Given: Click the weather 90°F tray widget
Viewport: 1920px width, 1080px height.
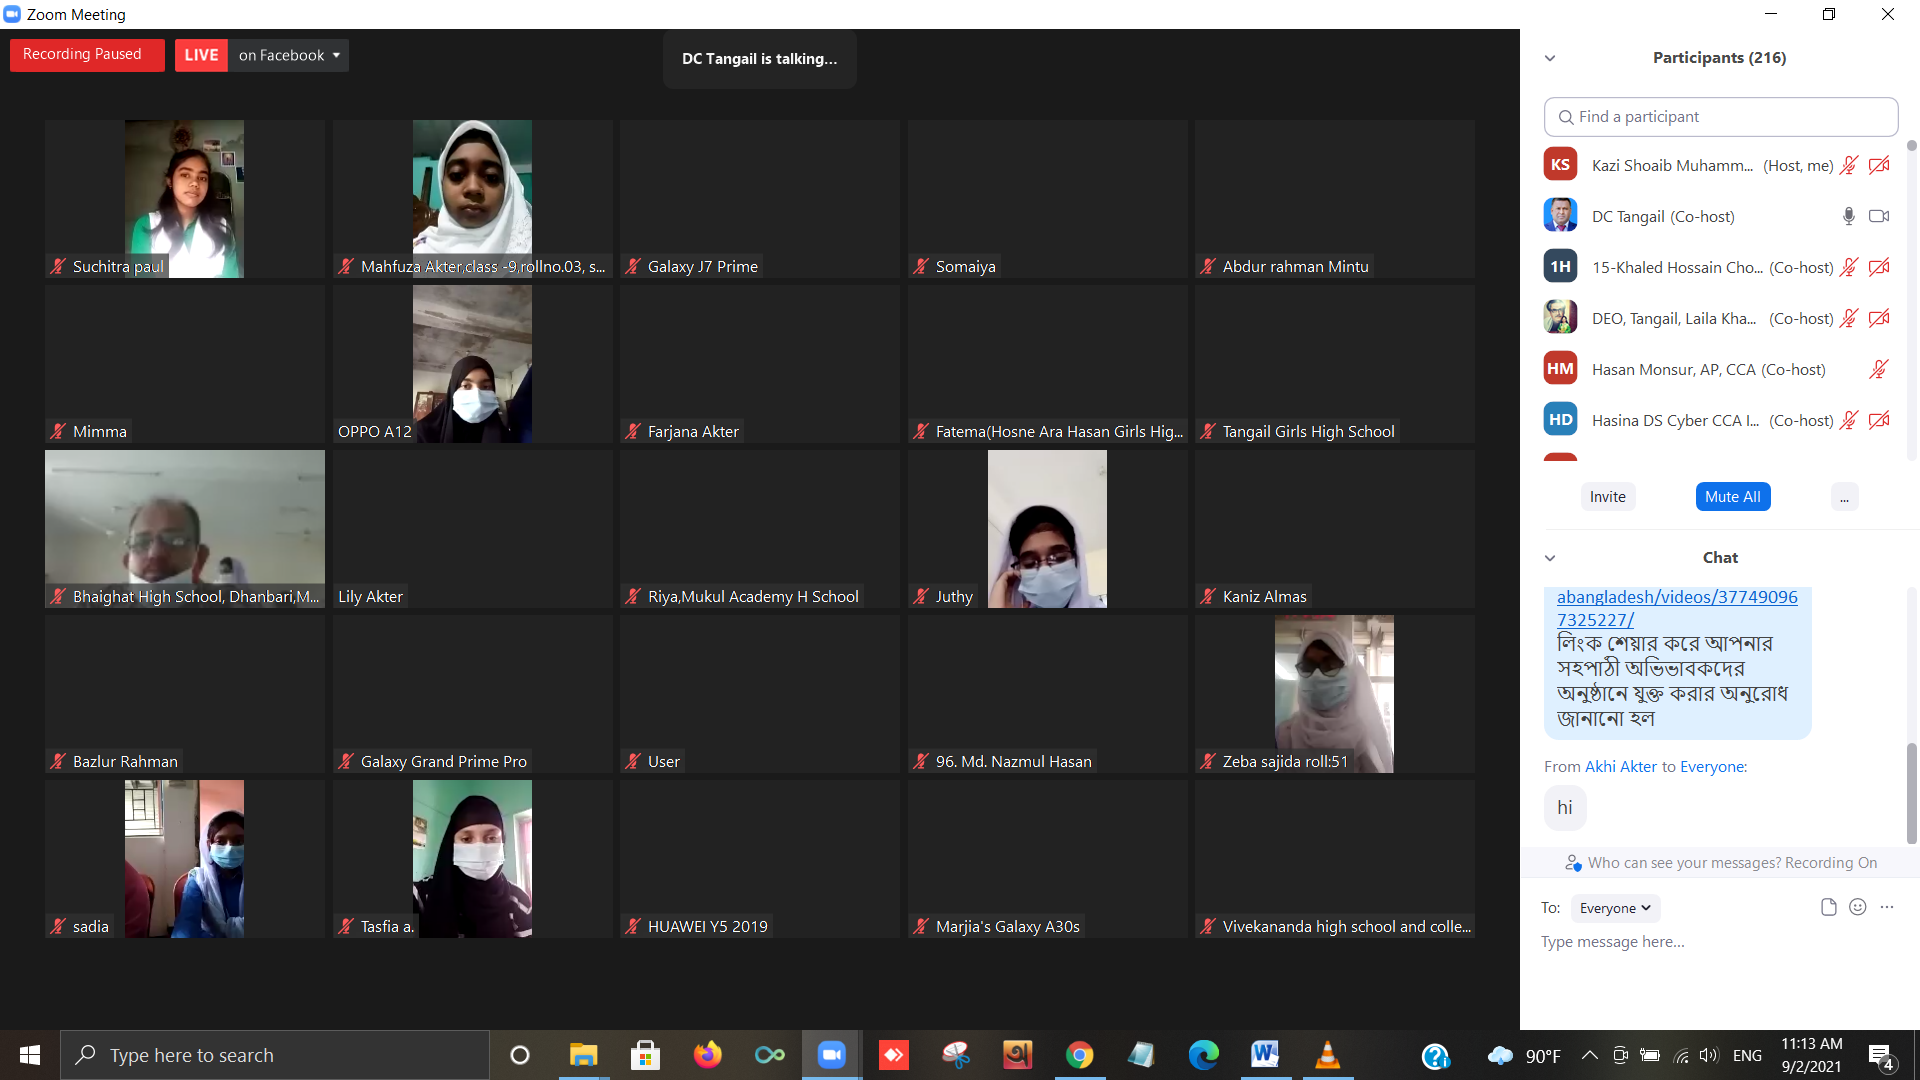Looking at the screenshot, I should (1525, 1055).
